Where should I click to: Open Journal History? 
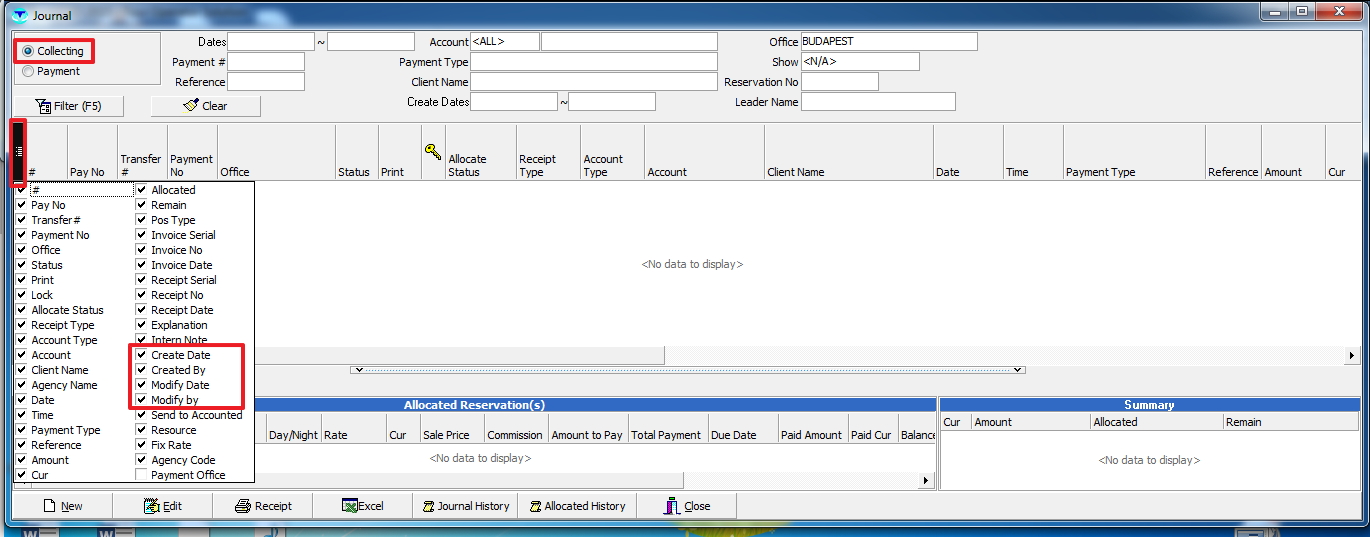click(465, 506)
